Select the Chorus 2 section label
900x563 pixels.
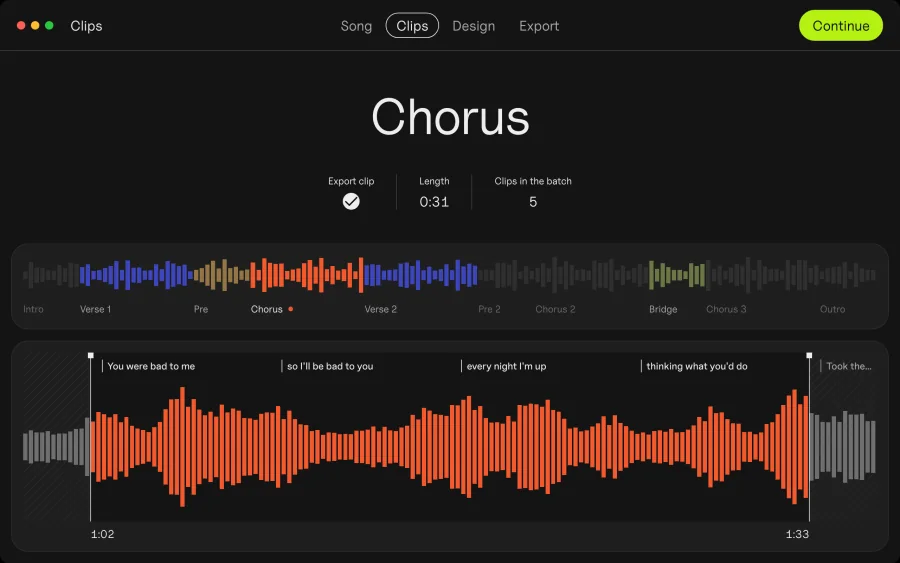pos(555,309)
